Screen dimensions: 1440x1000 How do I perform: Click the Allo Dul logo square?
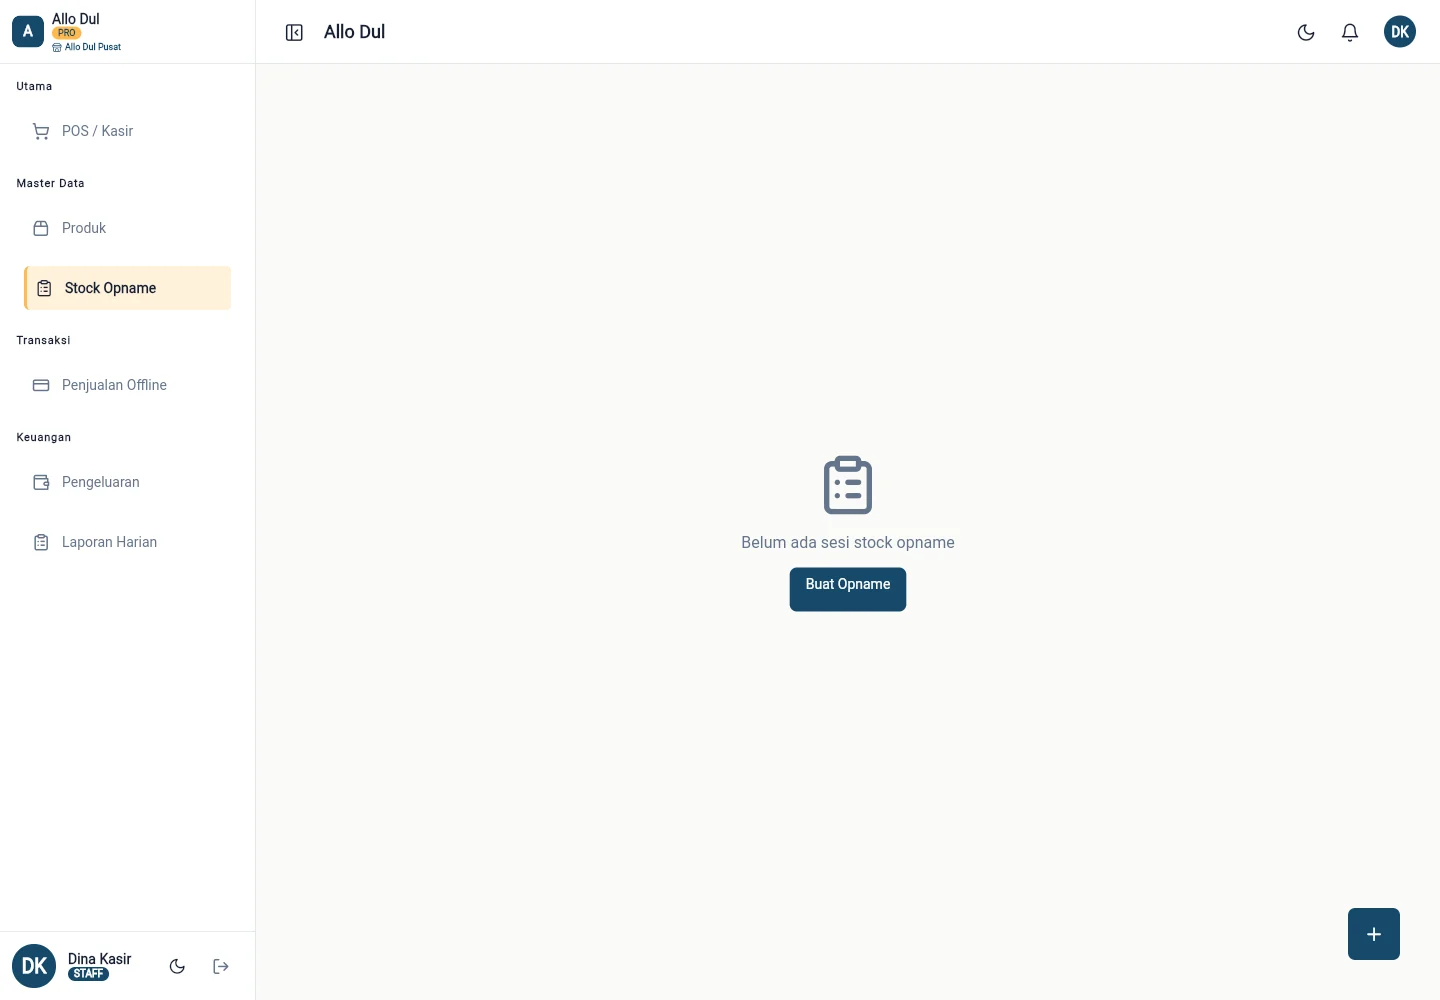click(28, 32)
